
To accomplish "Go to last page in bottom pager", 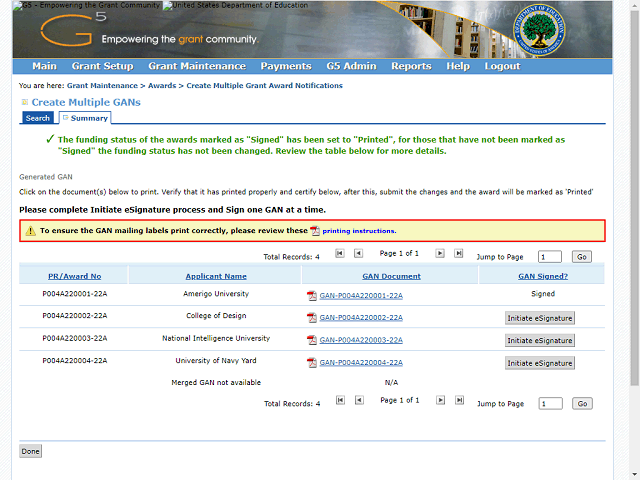I will (459, 400).
